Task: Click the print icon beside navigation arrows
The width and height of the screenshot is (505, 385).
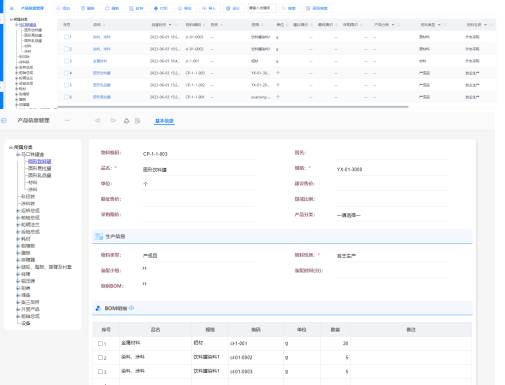Action: 126,121
